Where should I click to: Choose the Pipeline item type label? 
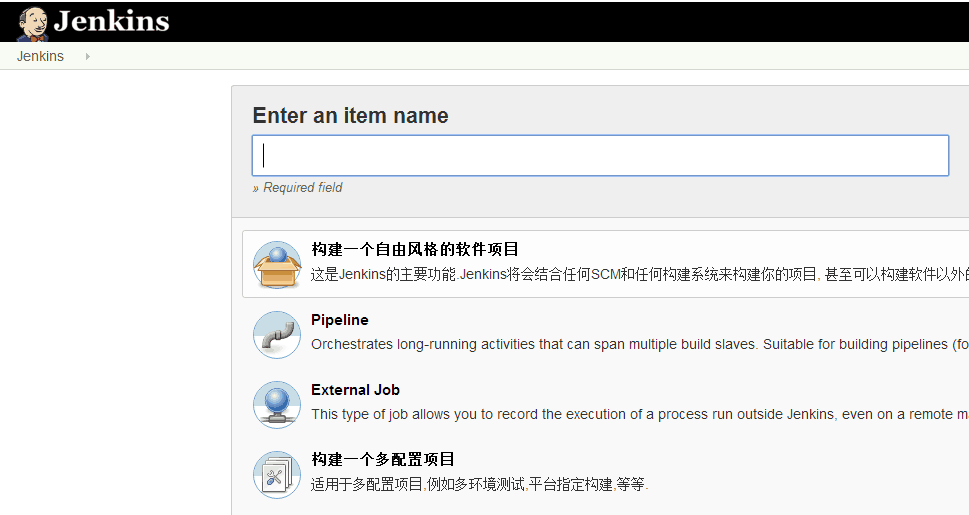(340, 320)
